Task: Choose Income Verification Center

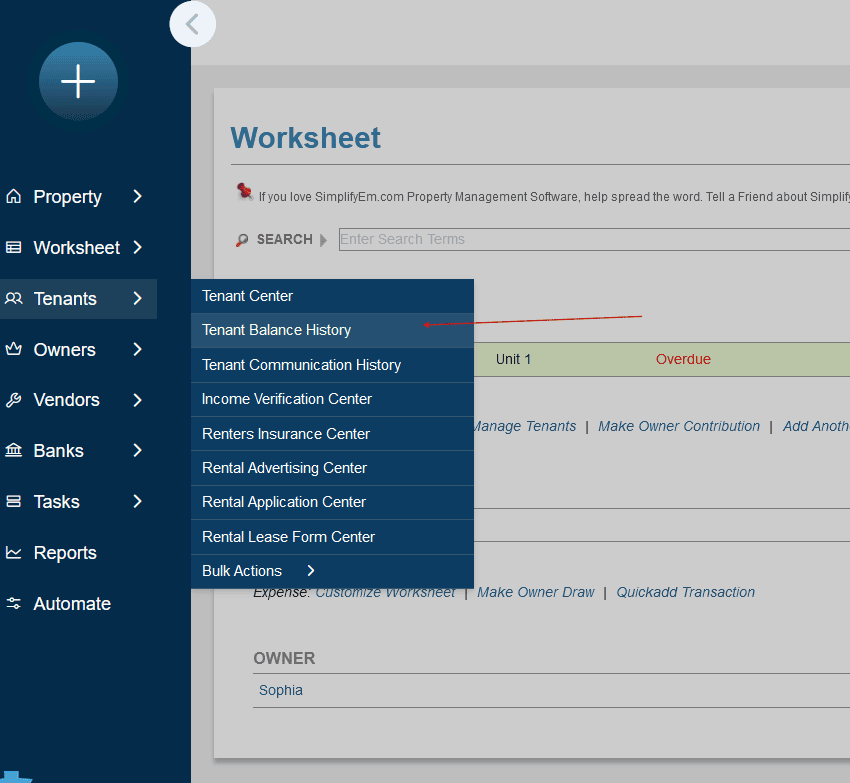Action: point(287,399)
